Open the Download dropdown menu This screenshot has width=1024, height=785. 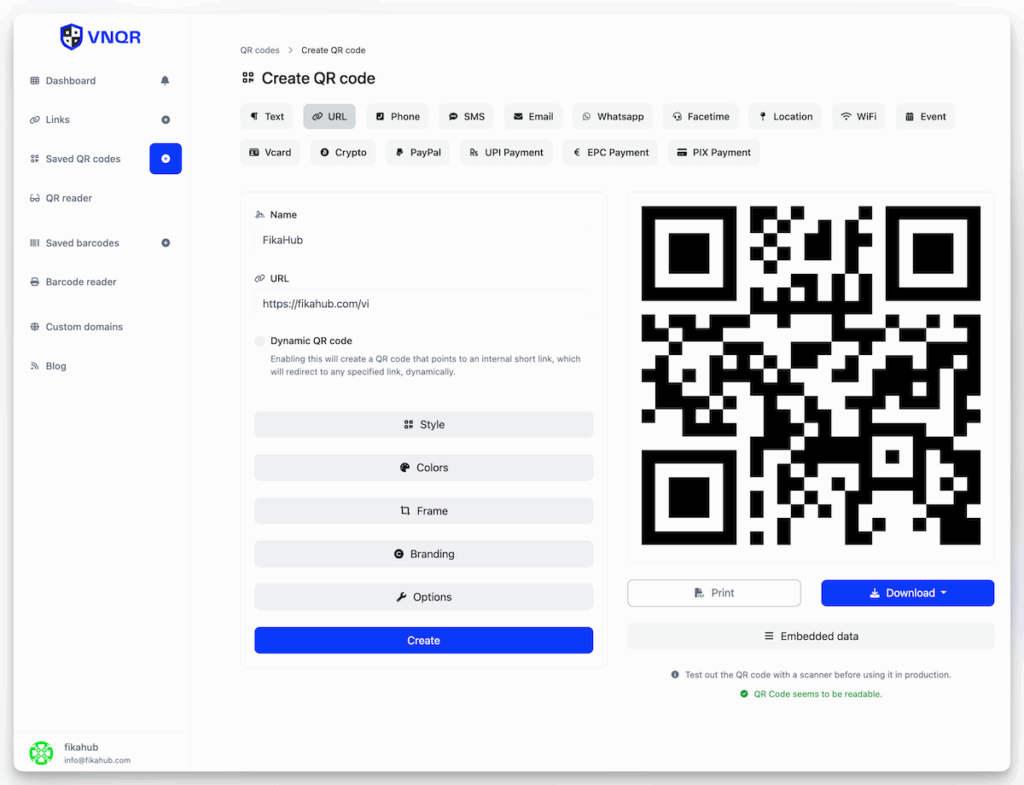(907, 593)
